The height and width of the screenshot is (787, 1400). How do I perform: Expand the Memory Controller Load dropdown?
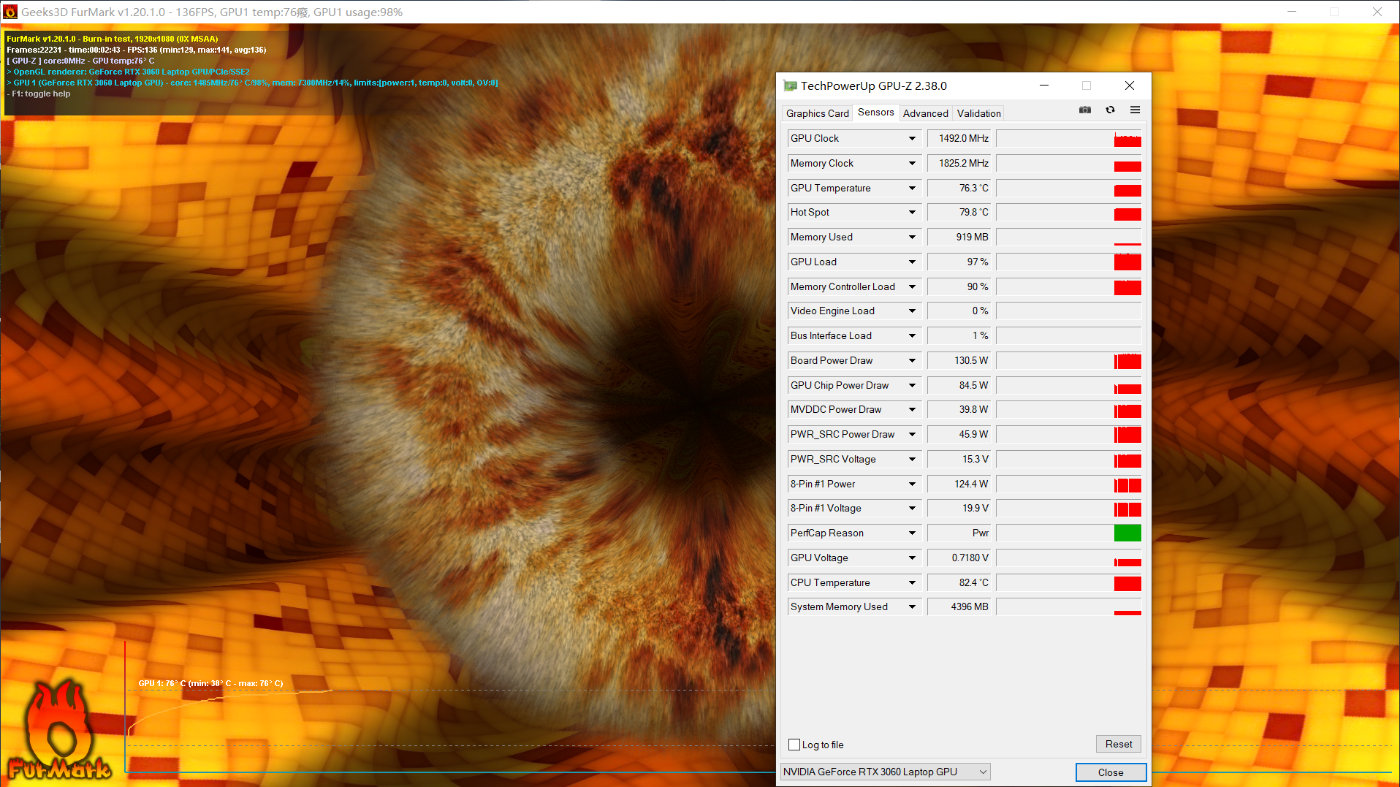point(912,287)
